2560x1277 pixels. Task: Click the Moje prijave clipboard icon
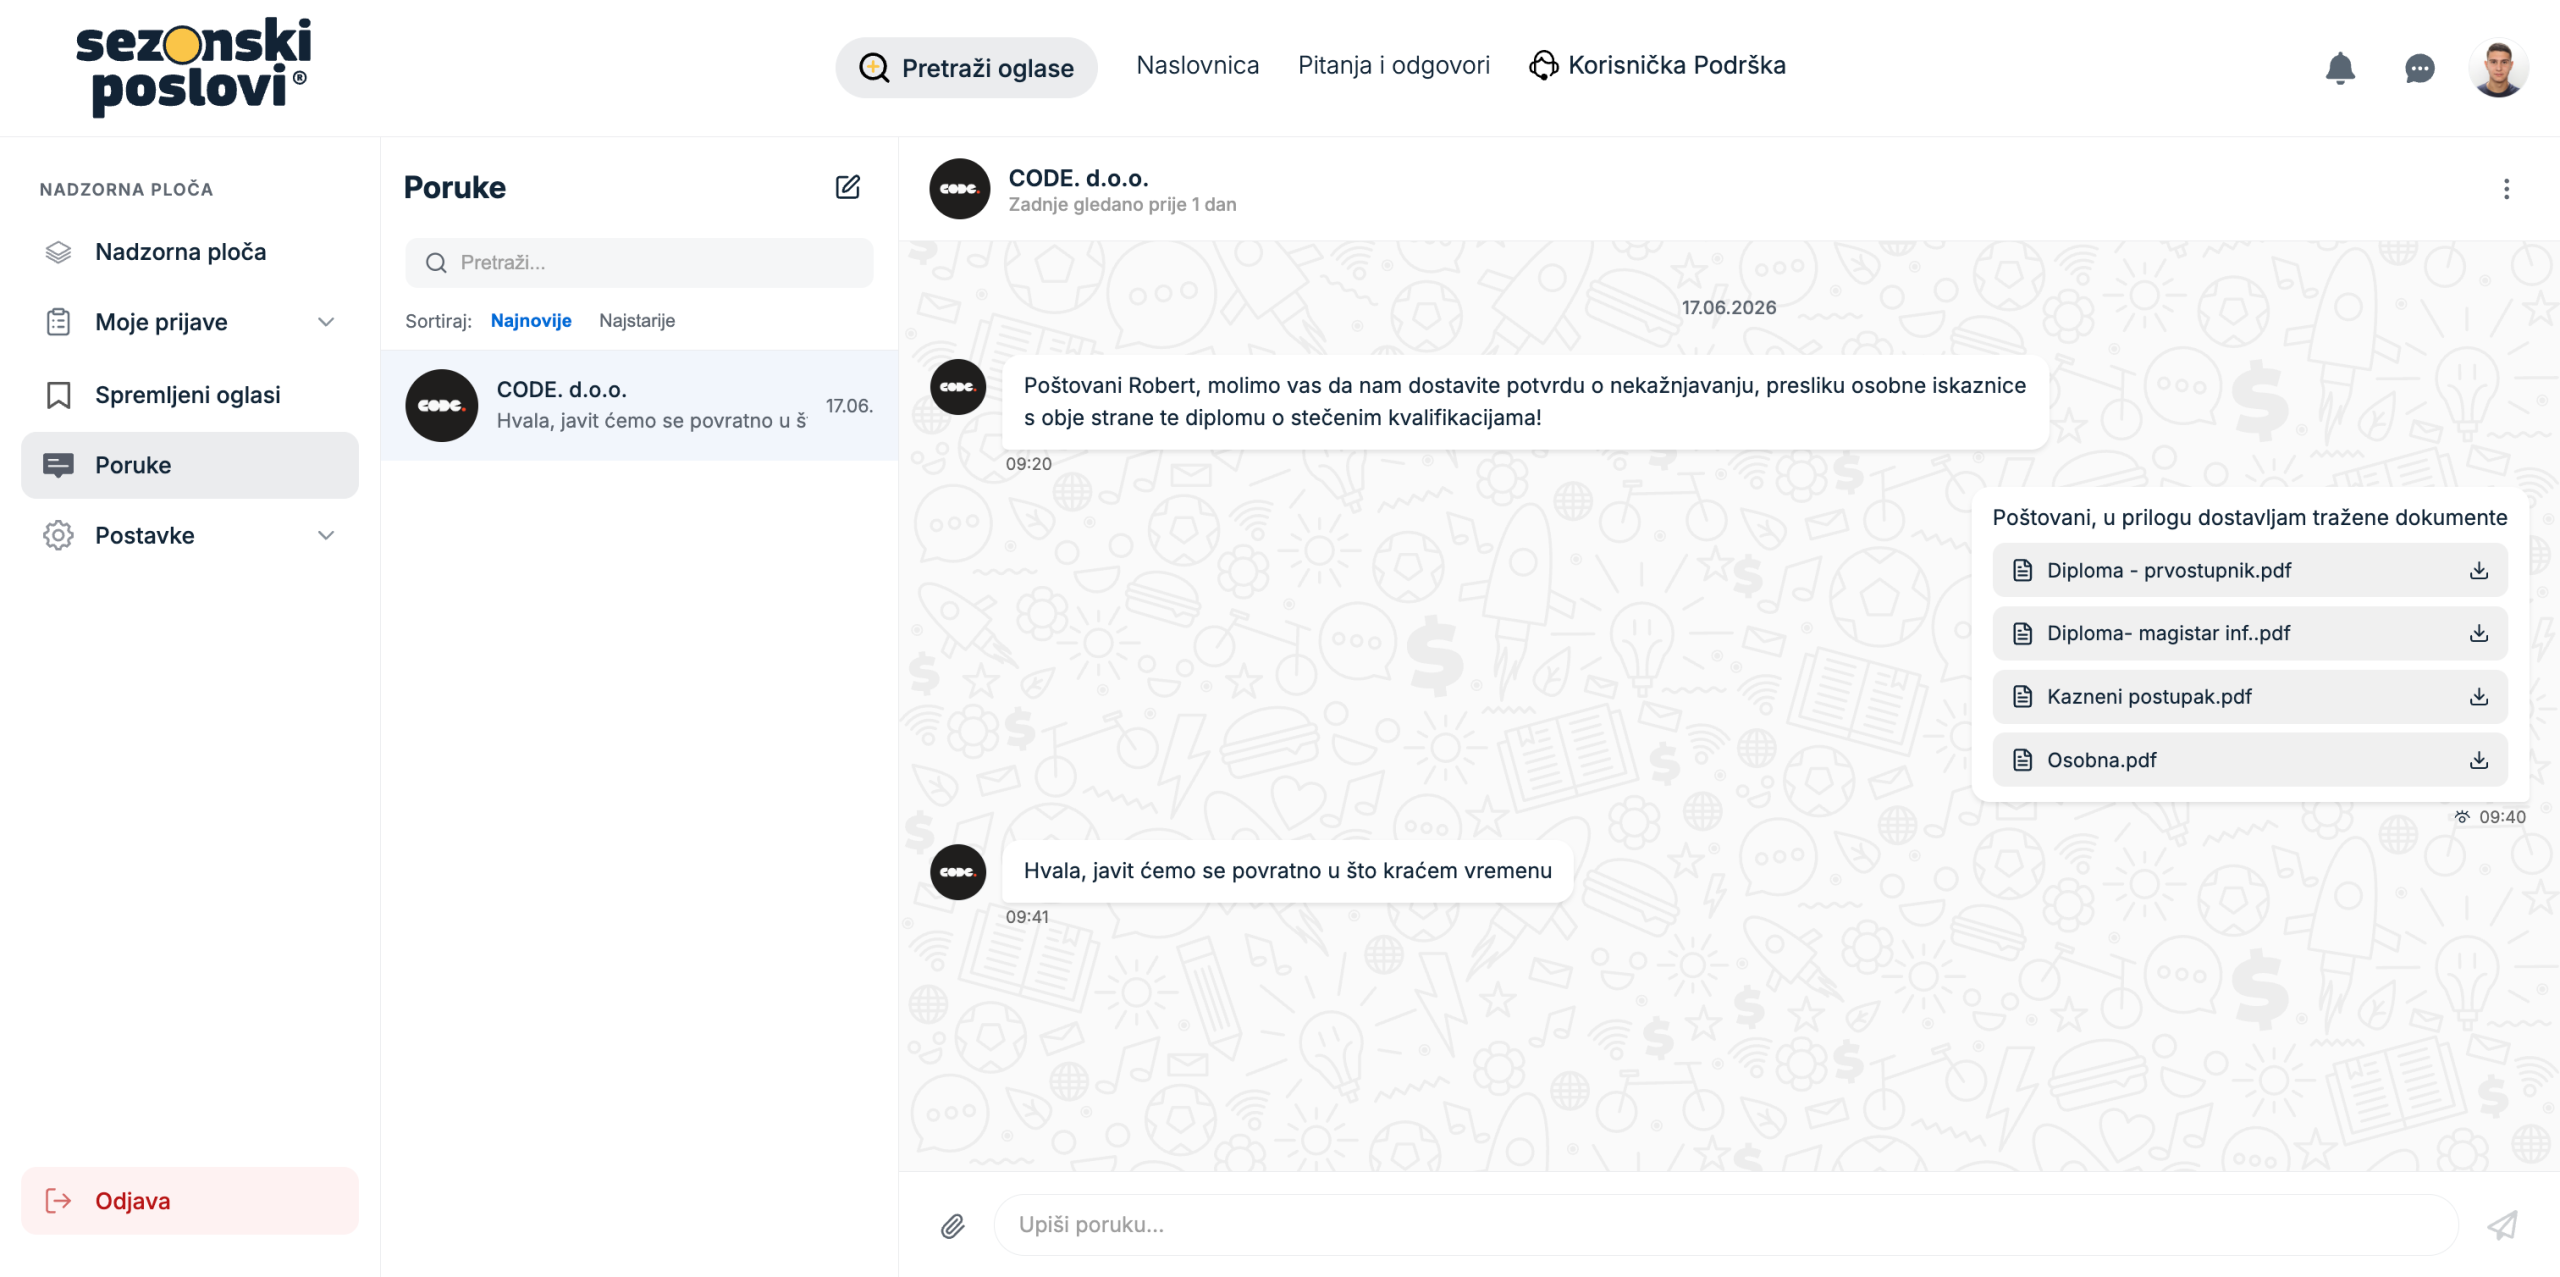point(58,322)
